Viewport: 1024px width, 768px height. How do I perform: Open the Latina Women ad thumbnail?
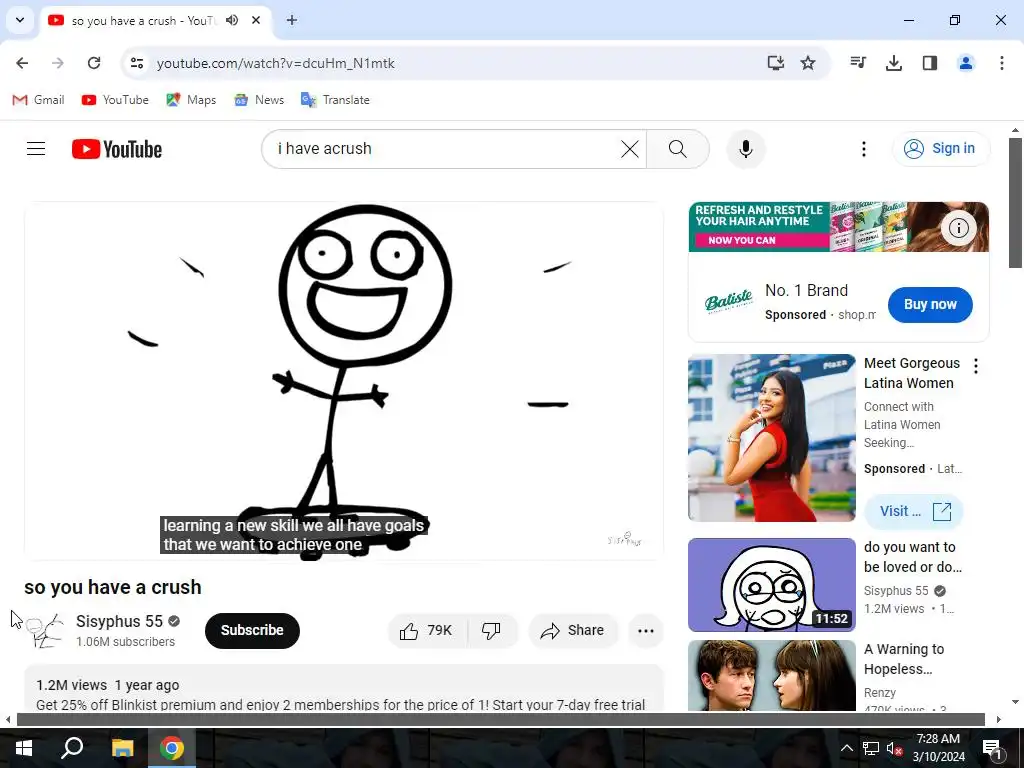point(771,438)
